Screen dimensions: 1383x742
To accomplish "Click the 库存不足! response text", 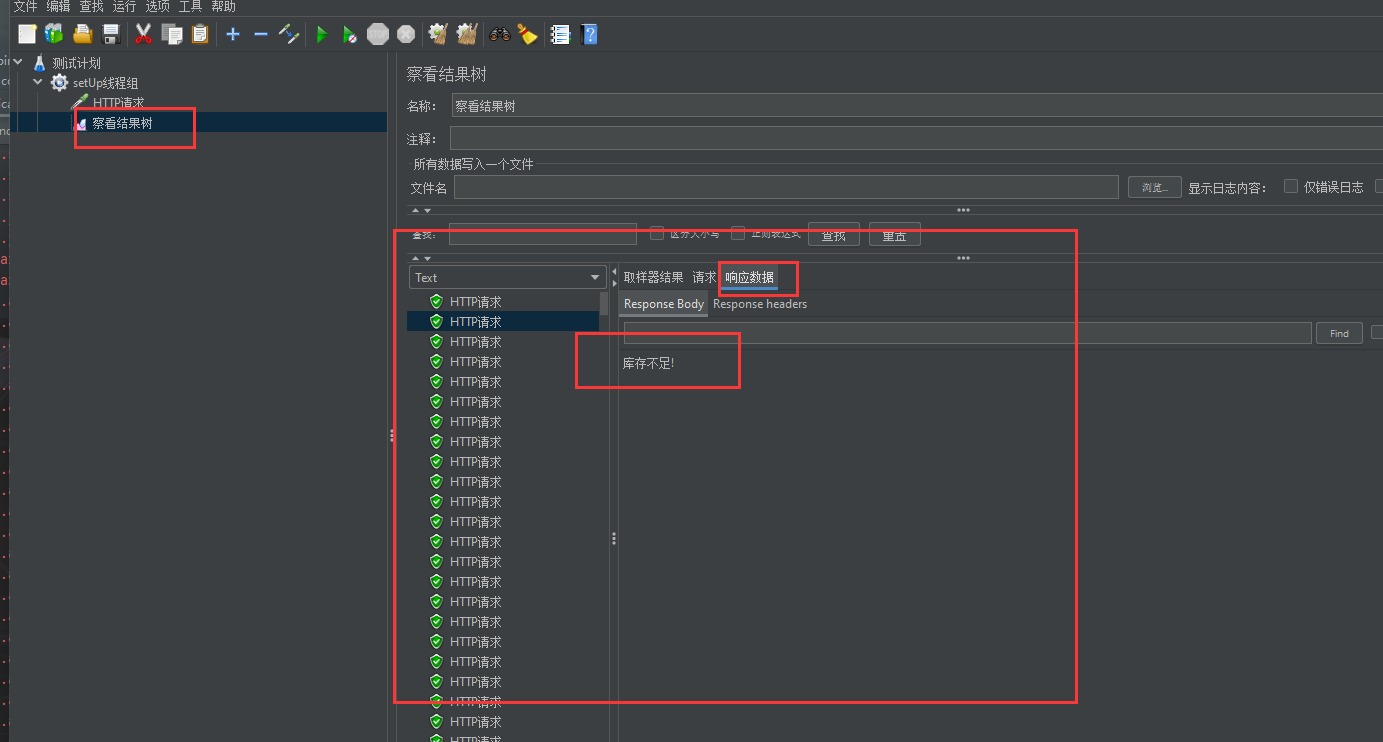I will coord(649,362).
